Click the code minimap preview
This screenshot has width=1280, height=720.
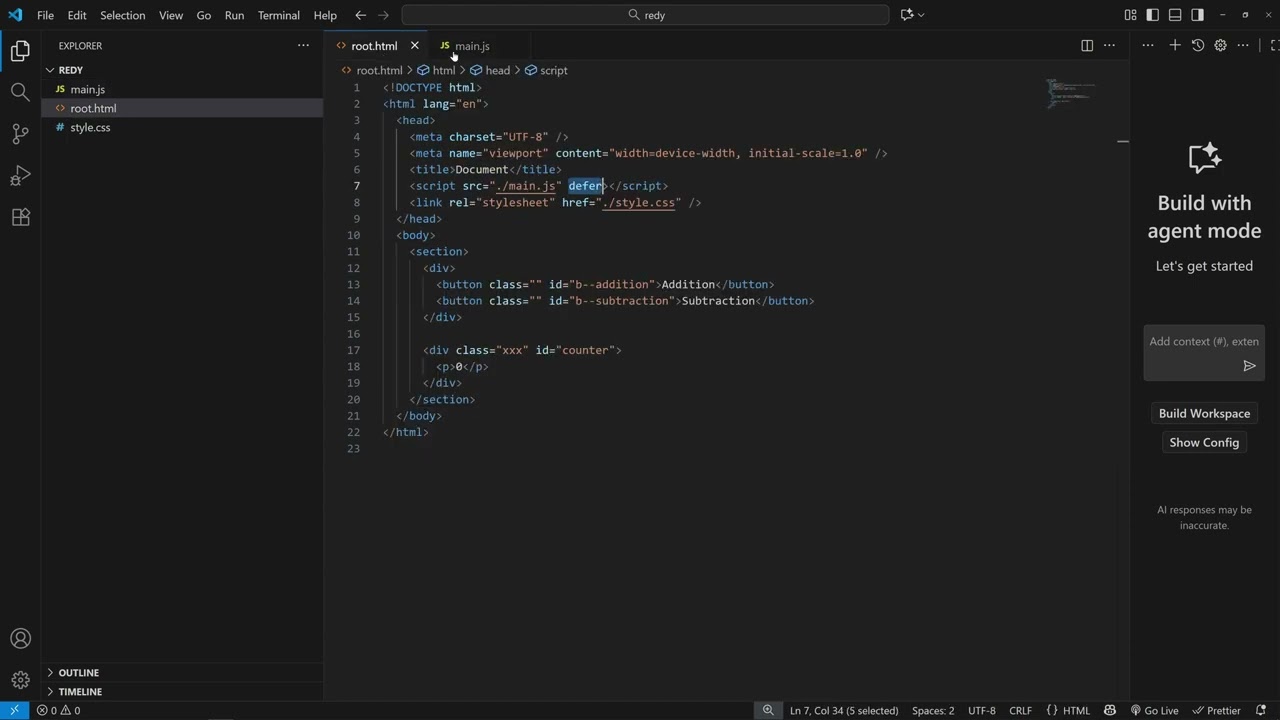(x=1072, y=92)
